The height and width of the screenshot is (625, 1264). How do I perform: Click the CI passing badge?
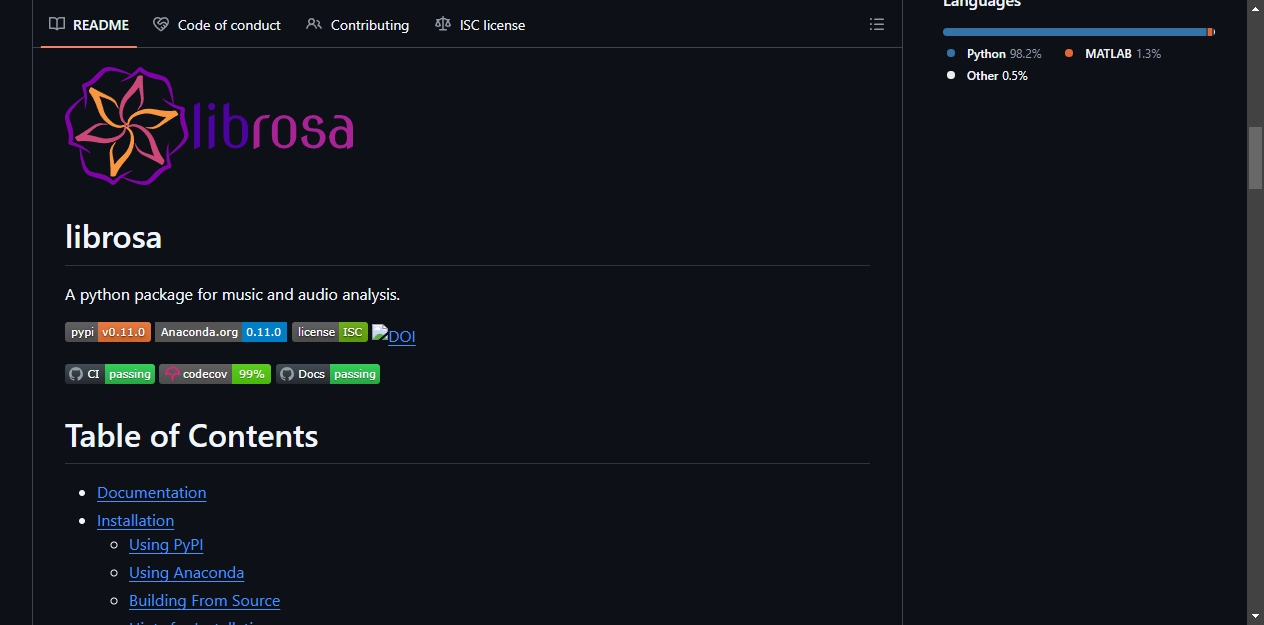click(110, 374)
